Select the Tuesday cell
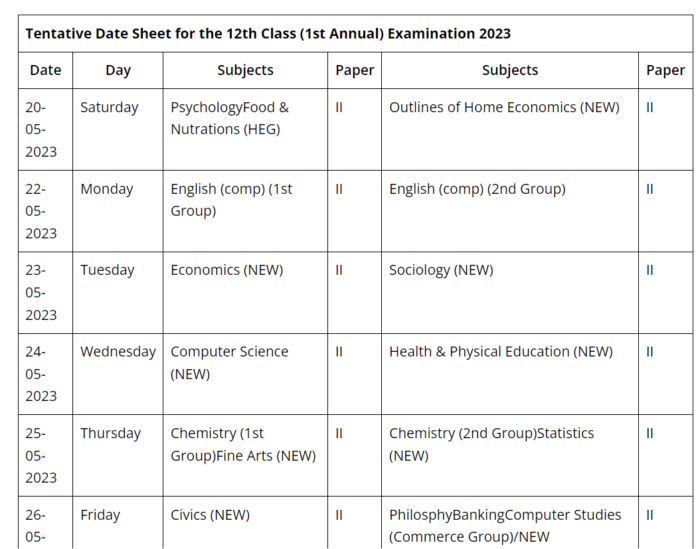Screen dimensions: 696x549 (x=107, y=270)
